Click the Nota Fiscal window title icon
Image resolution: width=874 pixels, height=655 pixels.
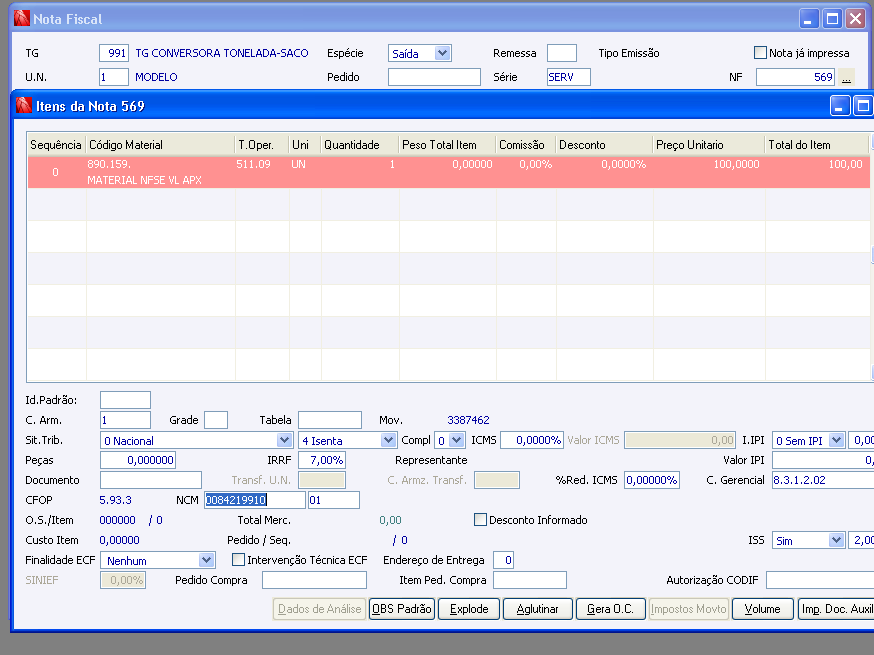(x=21, y=19)
